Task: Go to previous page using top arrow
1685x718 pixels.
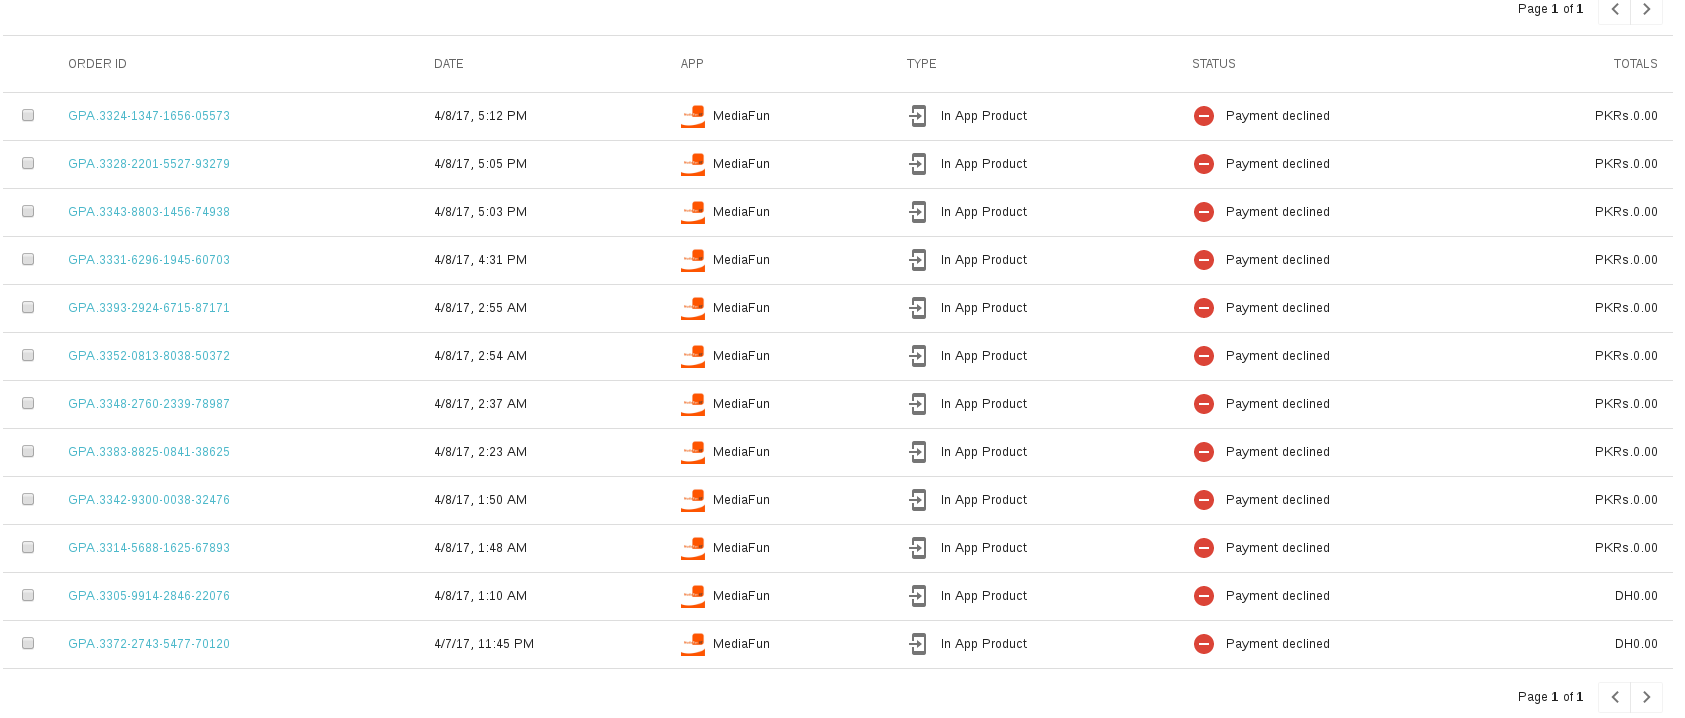Action: (1615, 9)
